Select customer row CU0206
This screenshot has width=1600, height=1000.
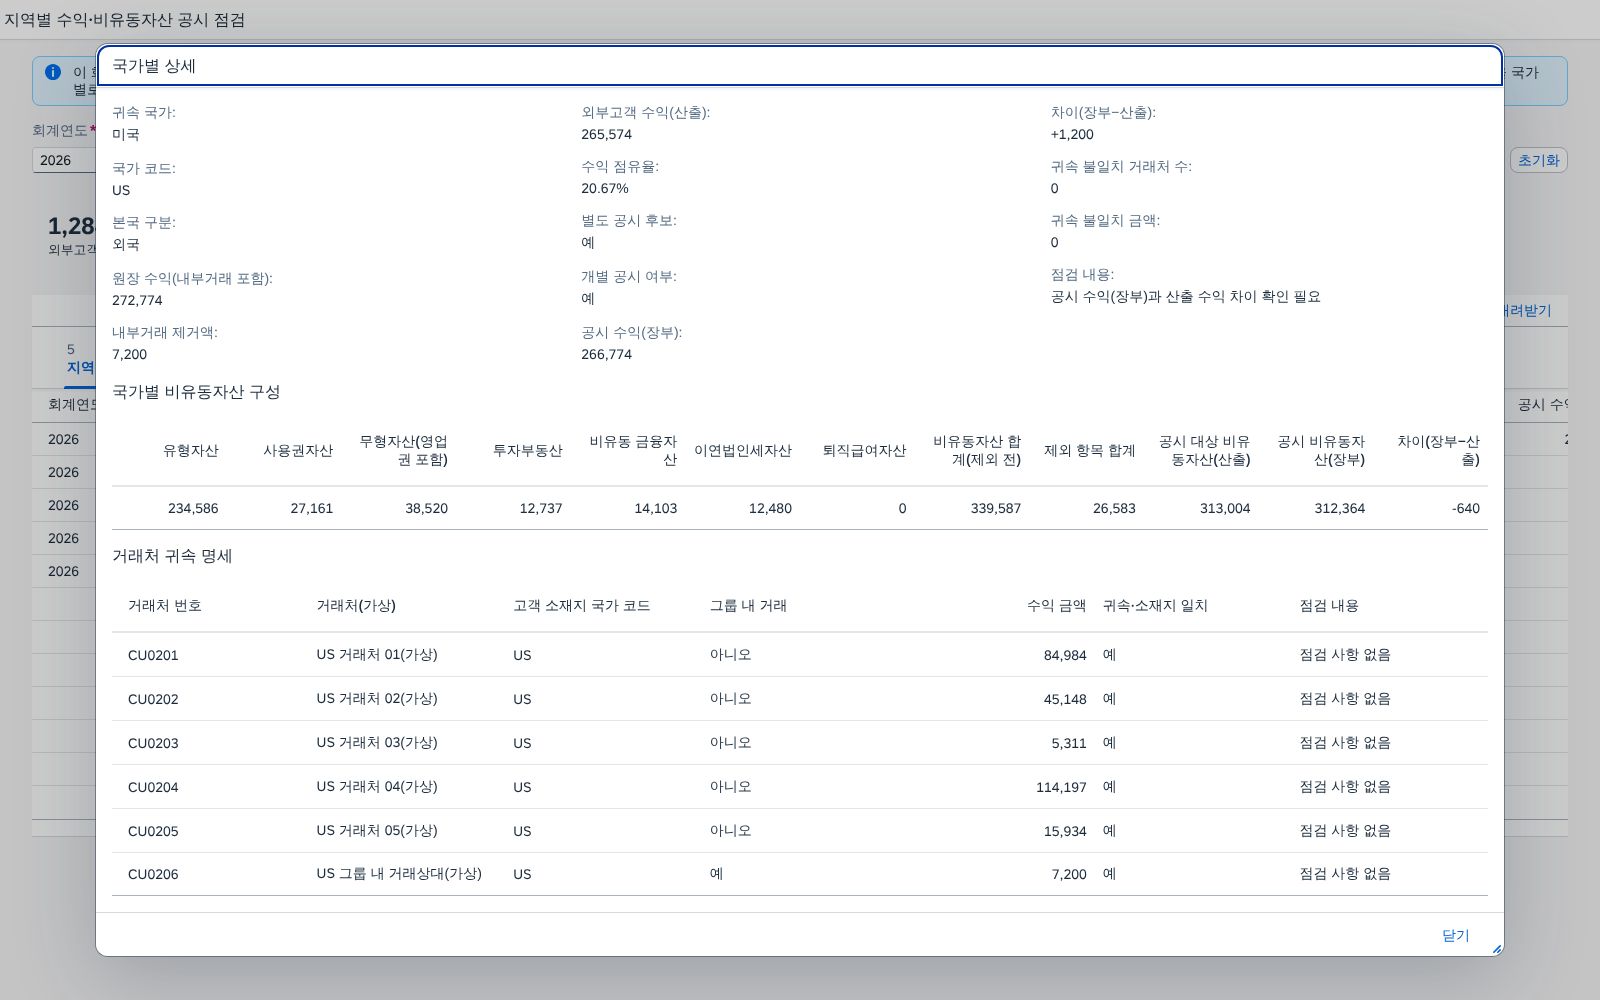(800, 874)
